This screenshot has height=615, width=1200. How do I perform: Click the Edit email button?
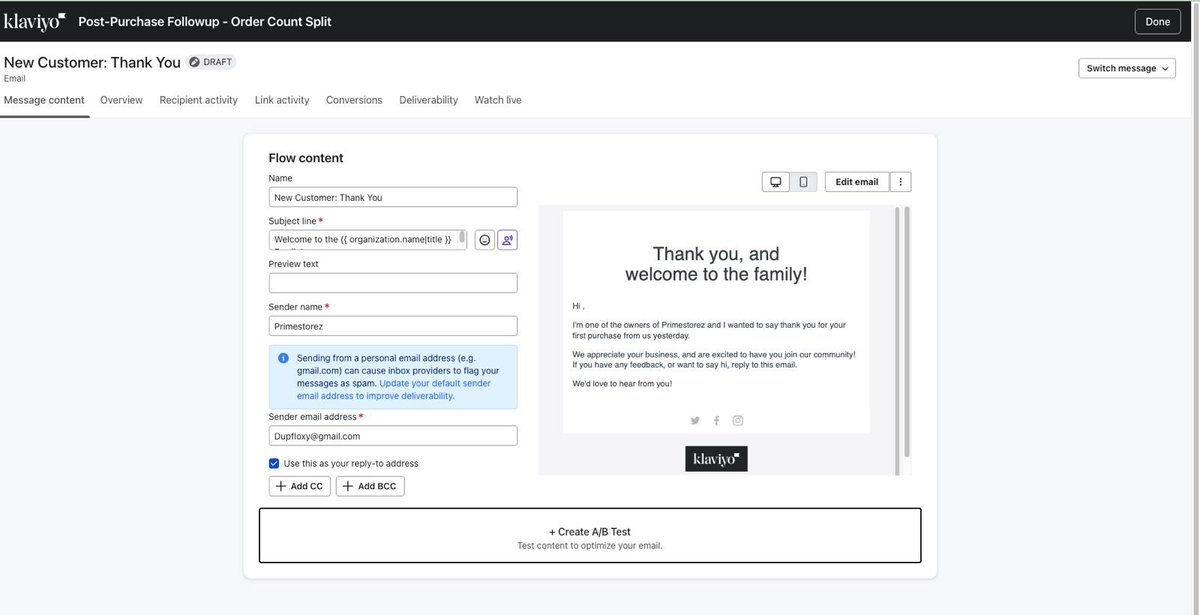point(857,182)
